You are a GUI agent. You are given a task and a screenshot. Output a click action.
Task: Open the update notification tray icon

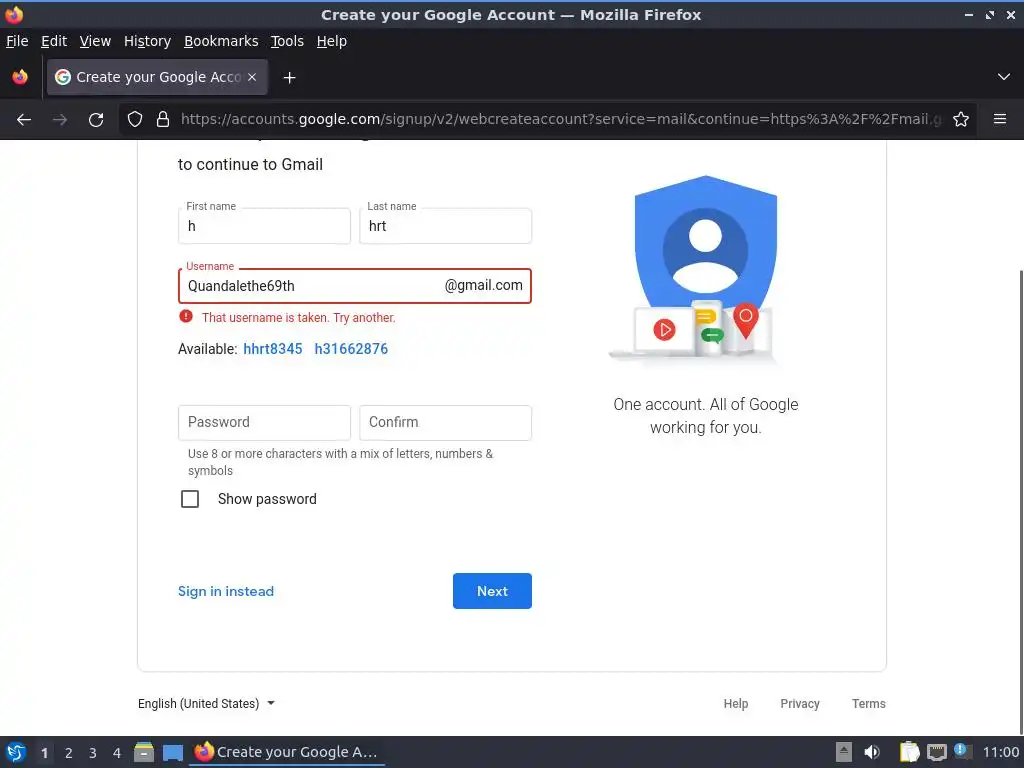coord(961,751)
